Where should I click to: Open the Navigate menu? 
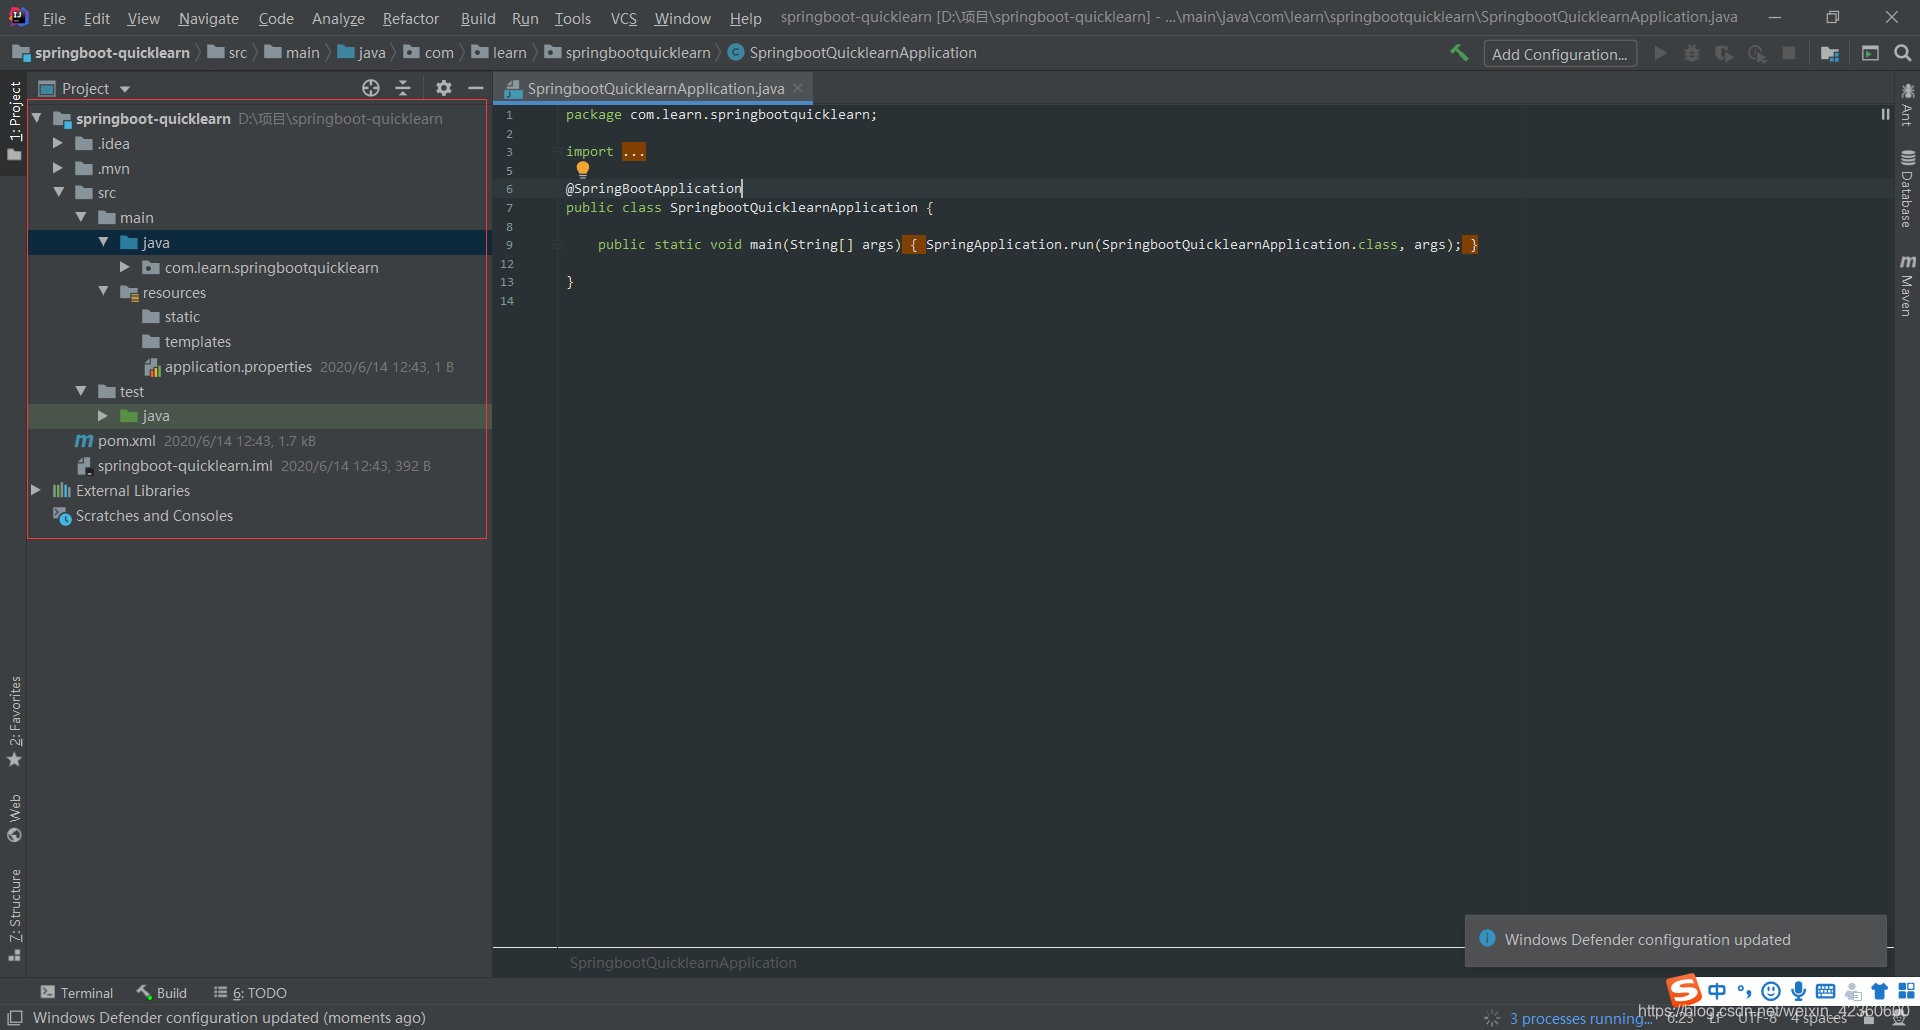click(208, 18)
